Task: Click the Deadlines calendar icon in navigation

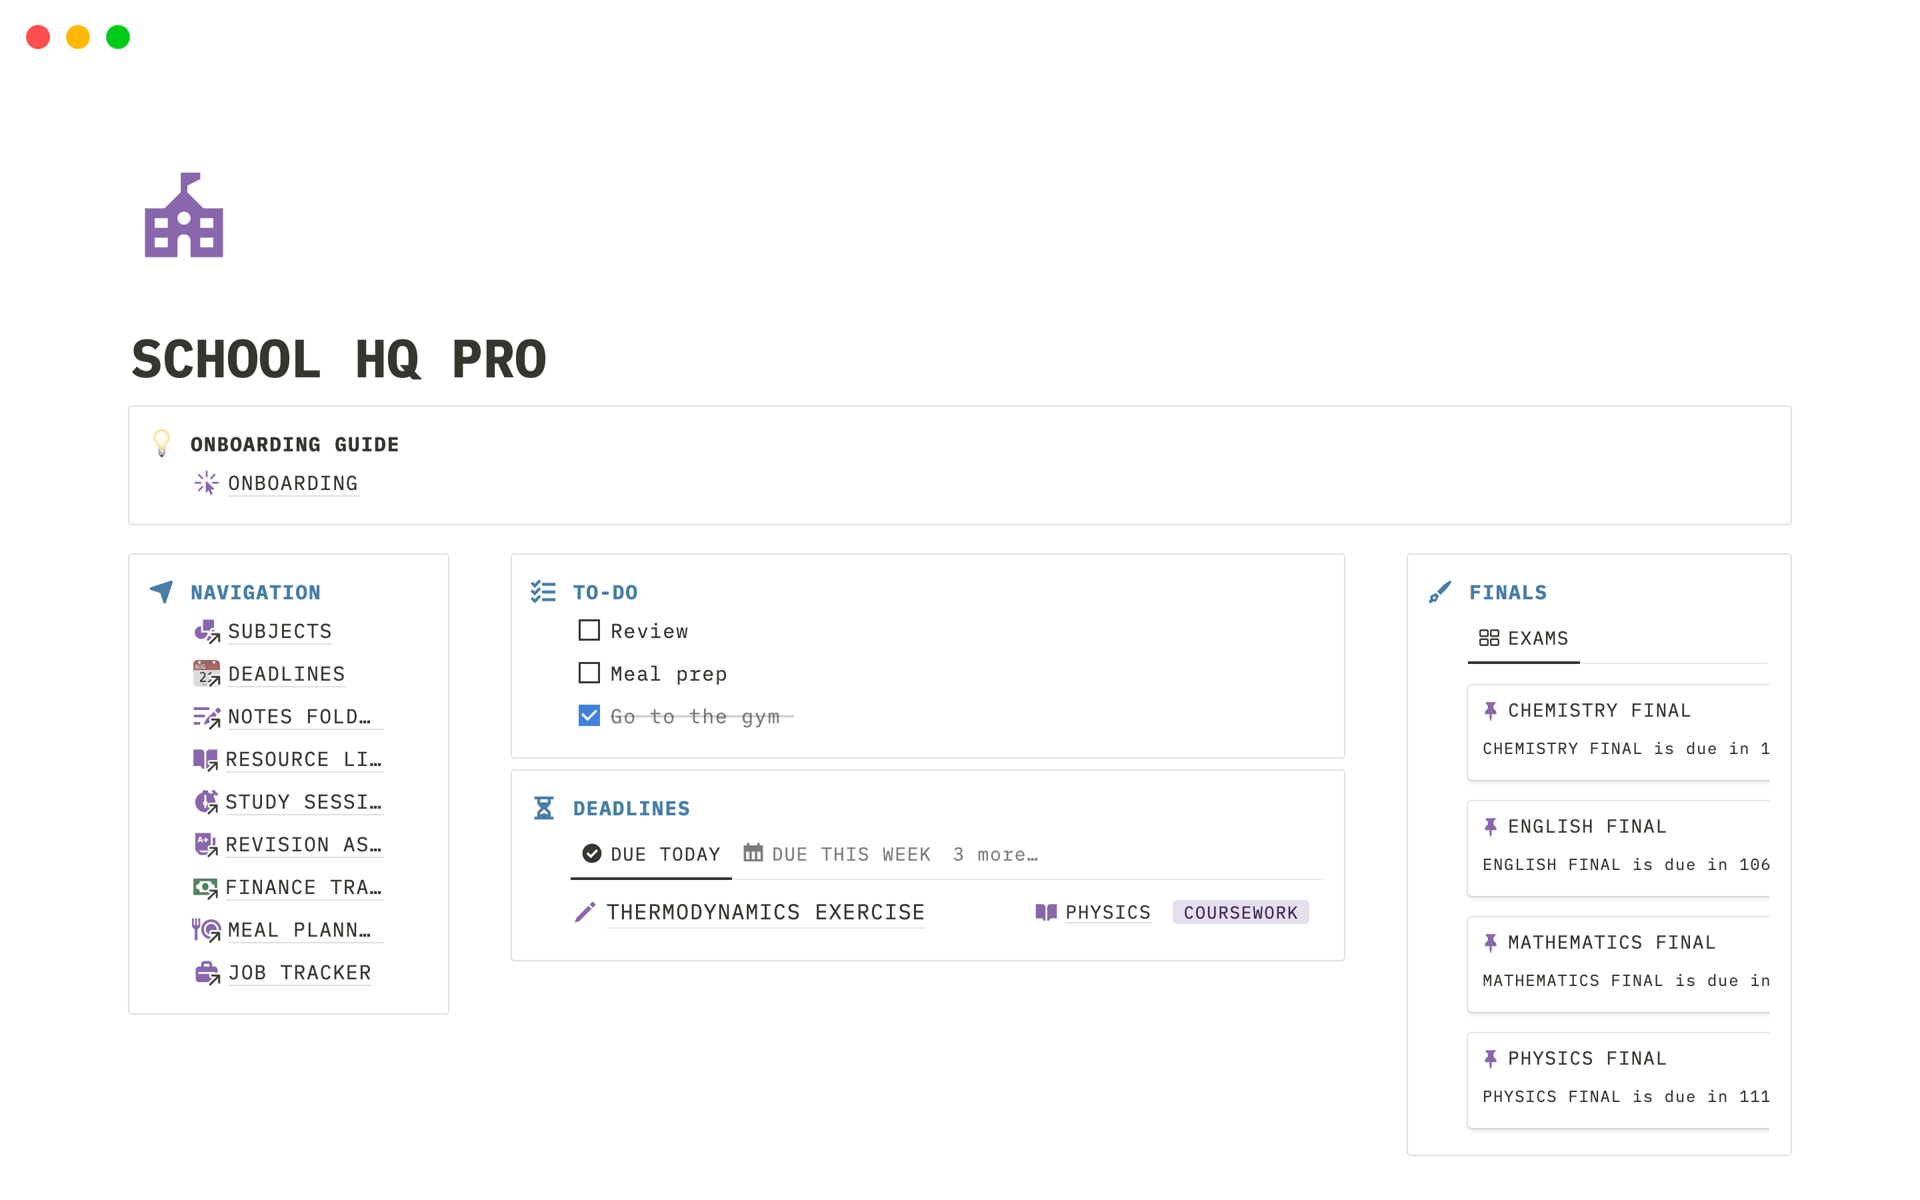Action: 206,673
